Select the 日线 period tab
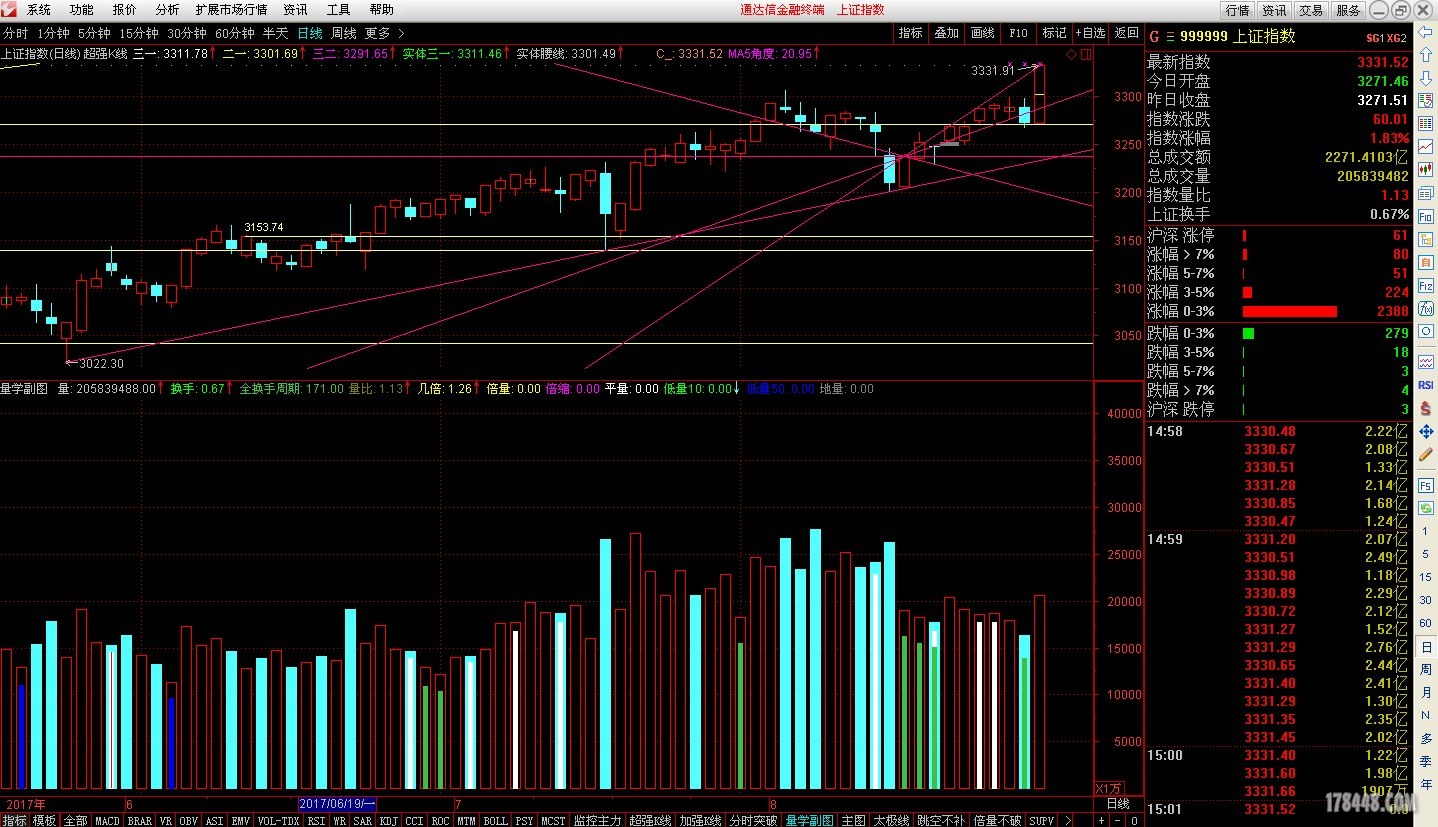The height and width of the screenshot is (827, 1438). (310, 33)
